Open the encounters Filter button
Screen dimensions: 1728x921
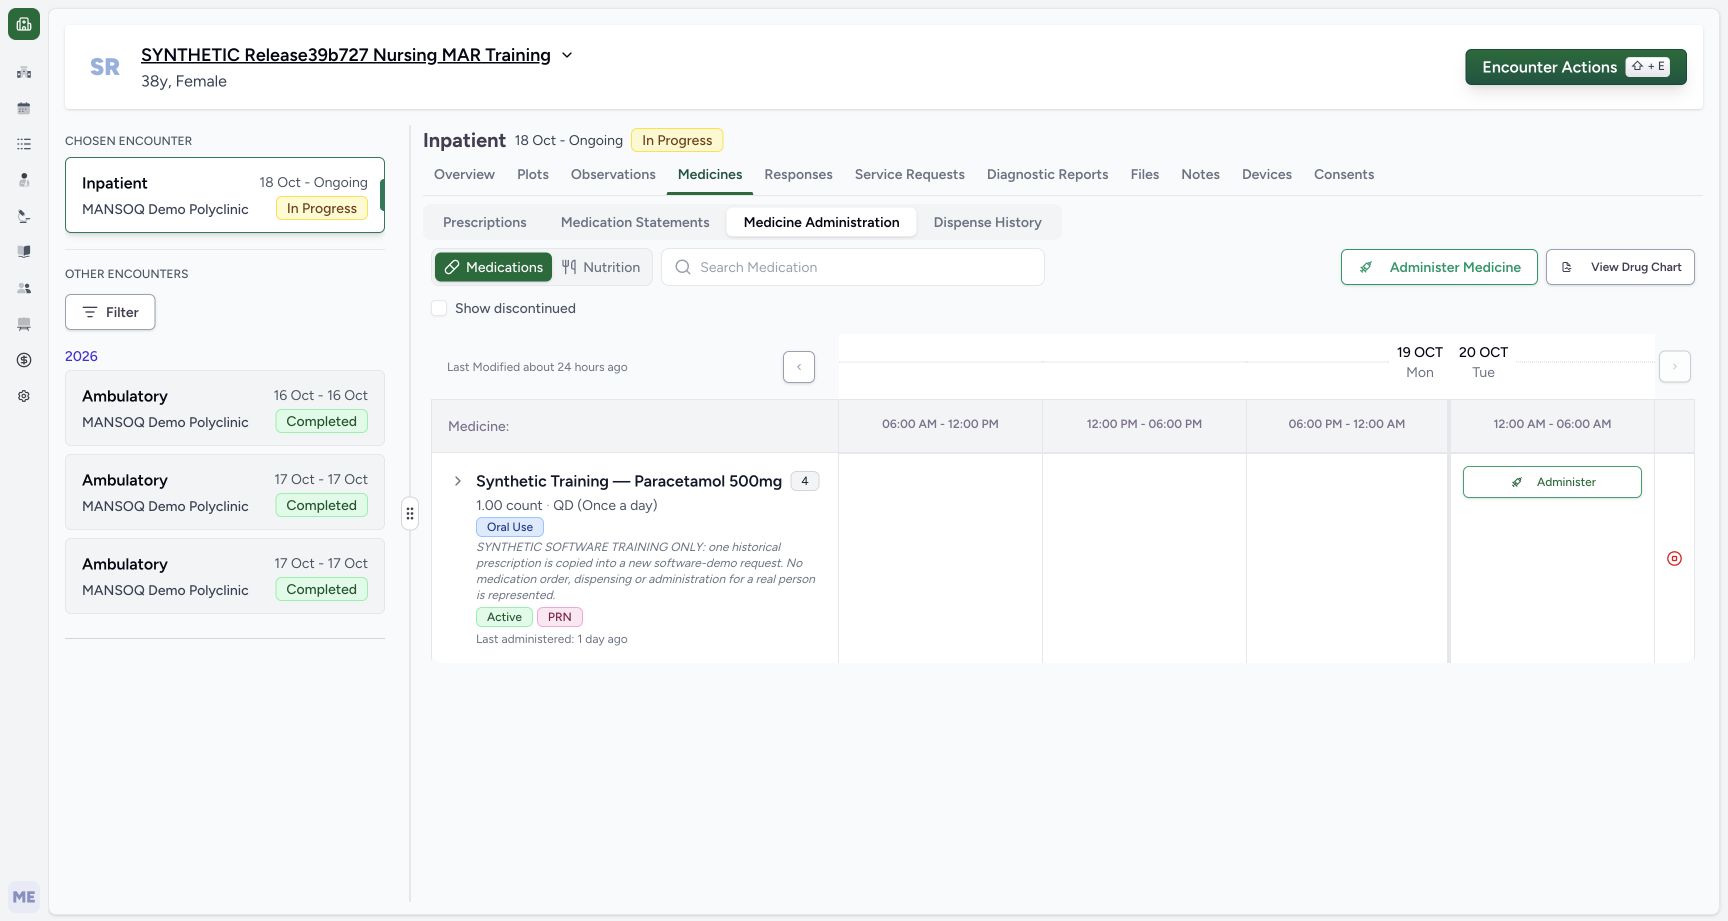pos(110,312)
